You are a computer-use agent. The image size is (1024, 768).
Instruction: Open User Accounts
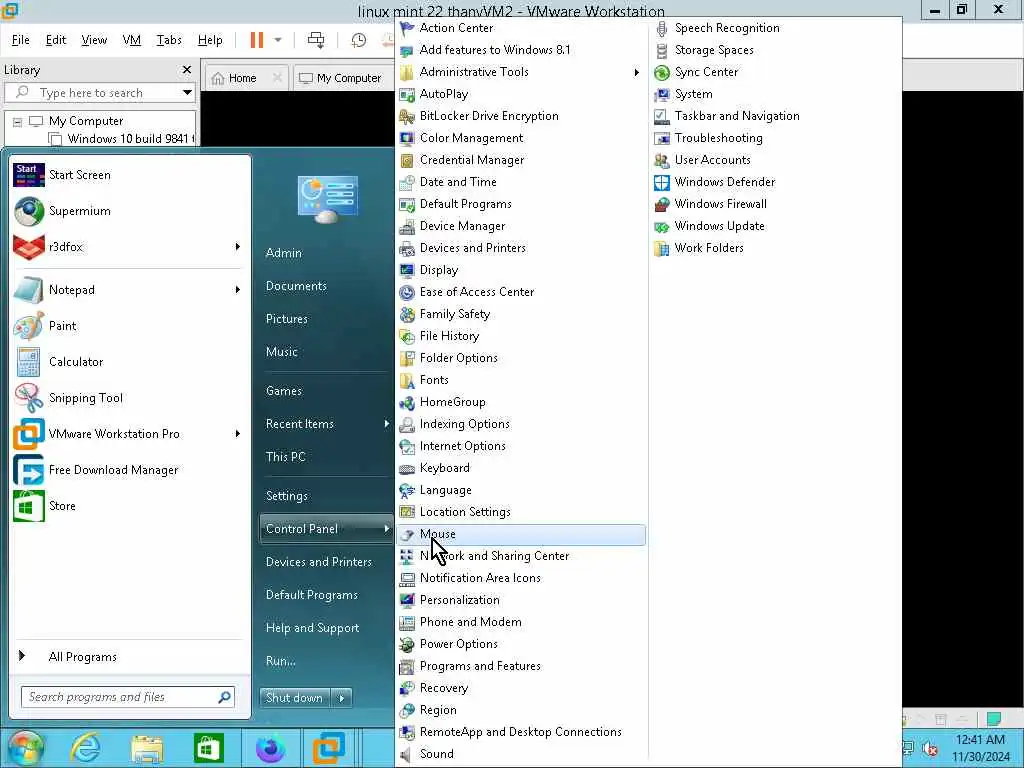[712, 160]
